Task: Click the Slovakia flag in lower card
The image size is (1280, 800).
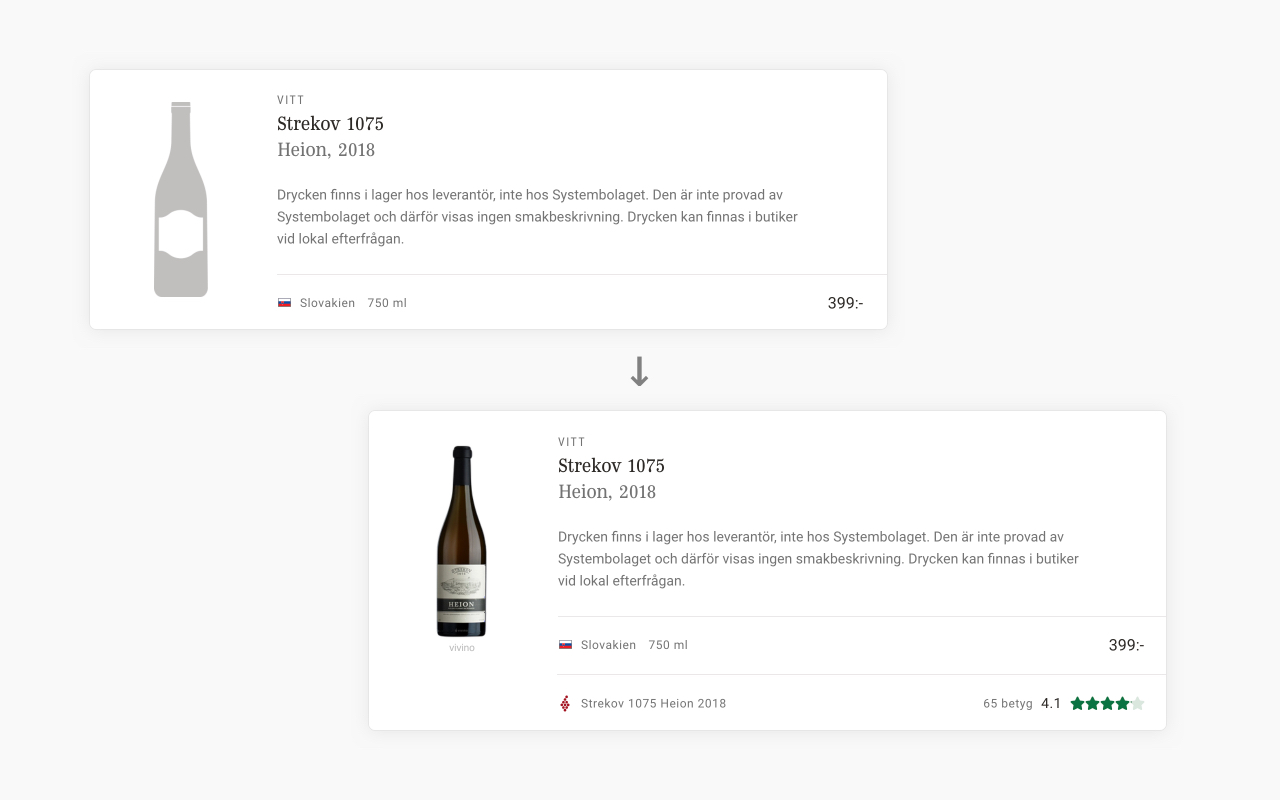Action: click(x=565, y=645)
